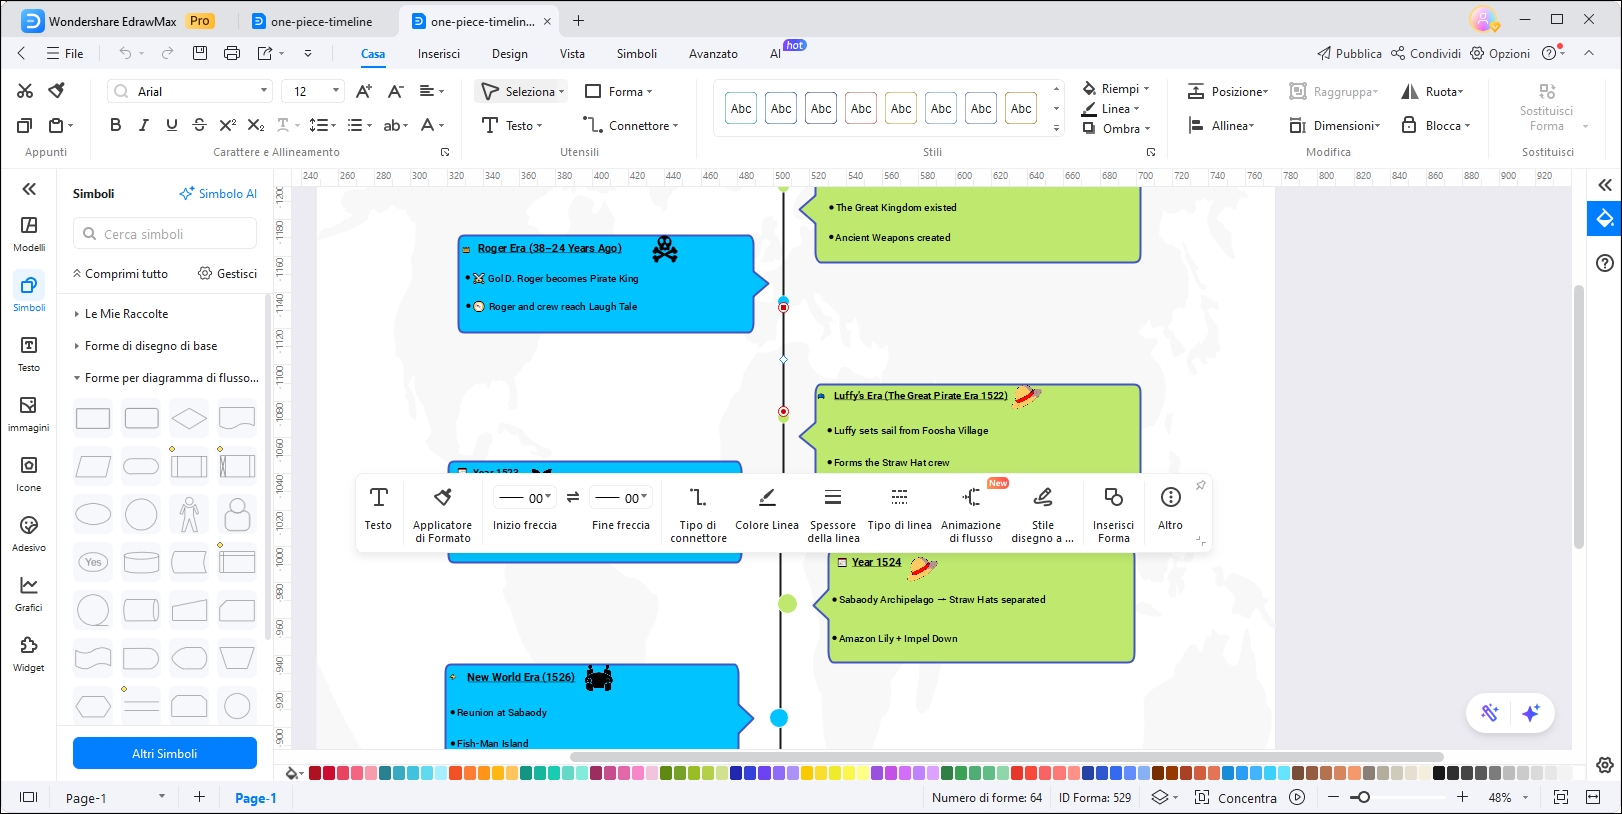Viewport: 1622px width, 814px height.
Task: Click Comprimi tutto
Action: (120, 274)
